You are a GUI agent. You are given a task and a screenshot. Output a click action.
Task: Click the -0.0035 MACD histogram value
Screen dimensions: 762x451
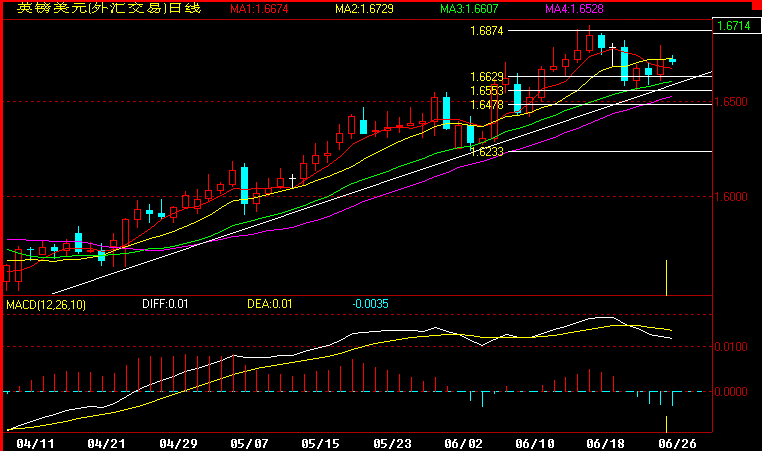(x=370, y=304)
